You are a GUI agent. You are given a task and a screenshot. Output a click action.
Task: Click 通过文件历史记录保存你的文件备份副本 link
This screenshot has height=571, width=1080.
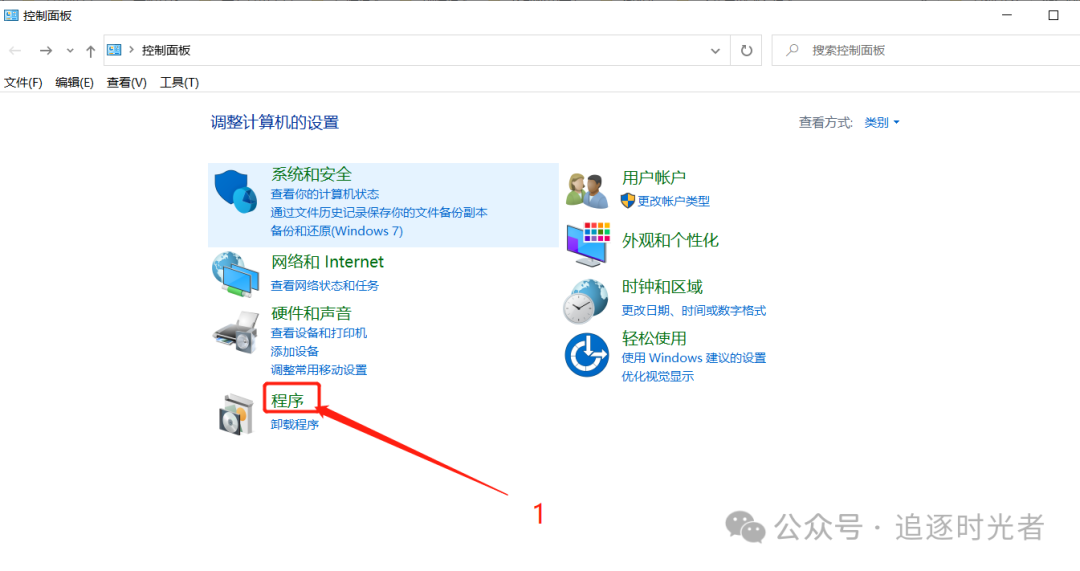pyautogui.click(x=379, y=212)
